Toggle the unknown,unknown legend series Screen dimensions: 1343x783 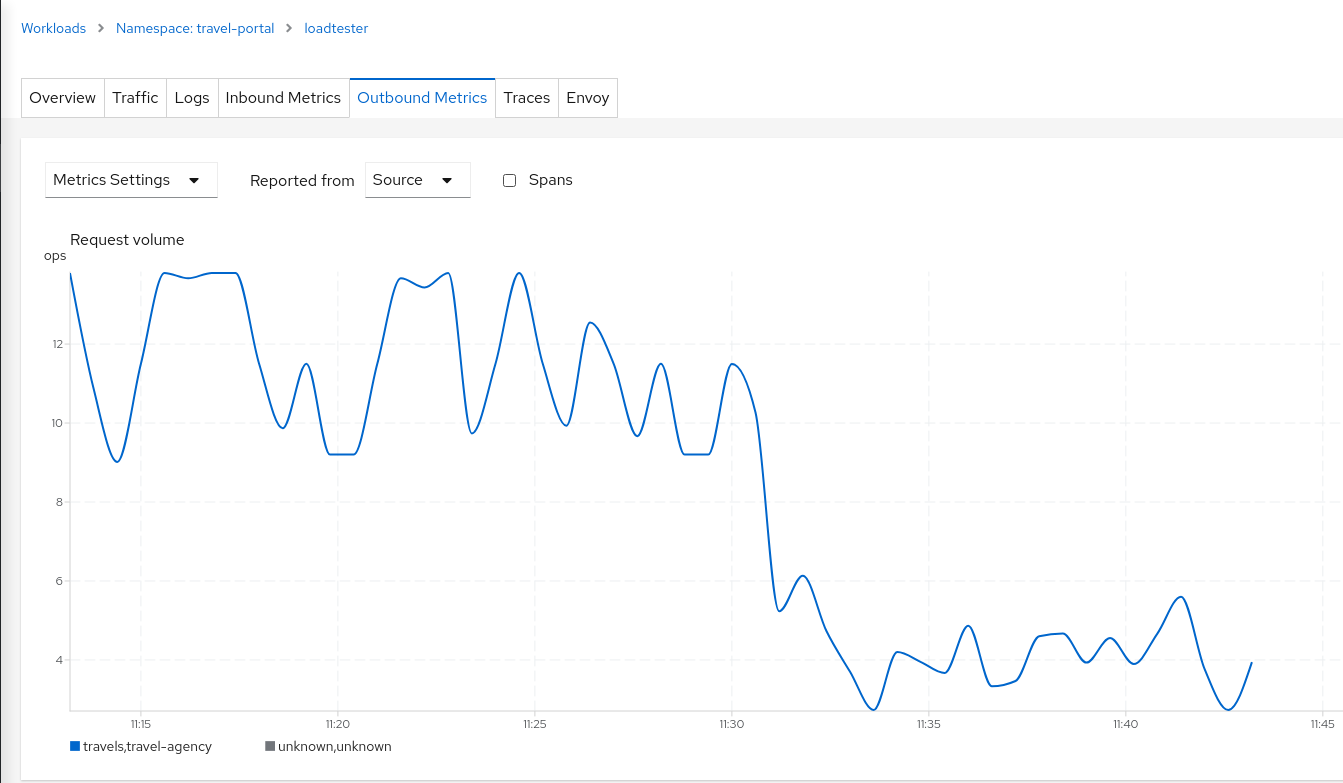tap(330, 746)
